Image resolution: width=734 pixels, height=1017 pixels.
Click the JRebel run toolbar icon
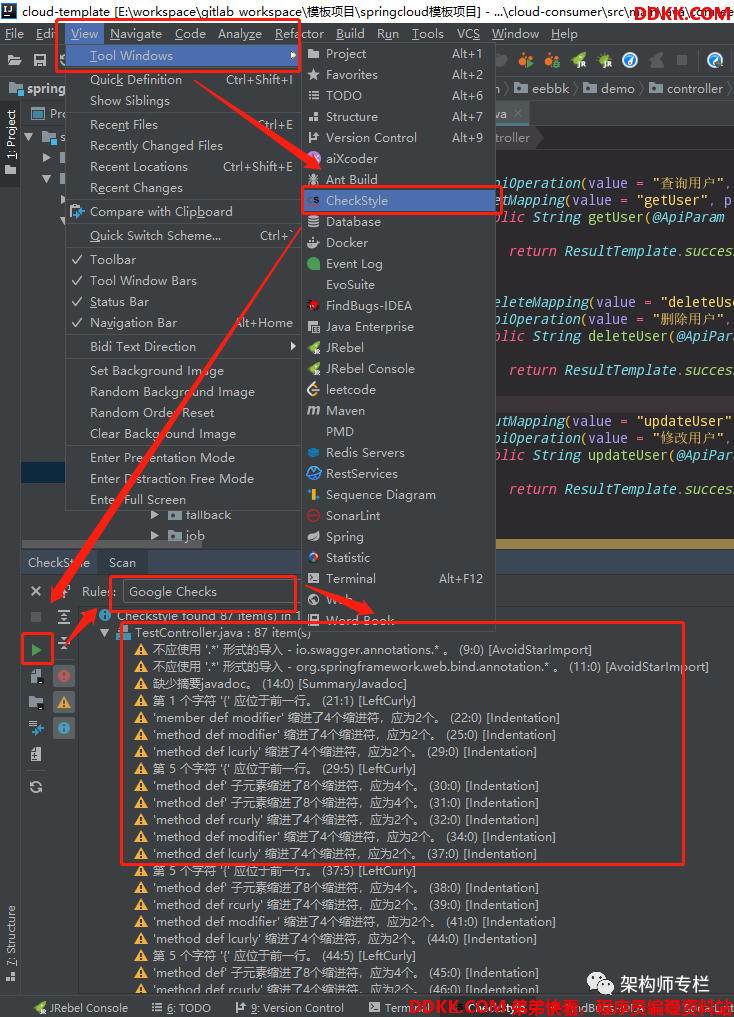pos(578,60)
